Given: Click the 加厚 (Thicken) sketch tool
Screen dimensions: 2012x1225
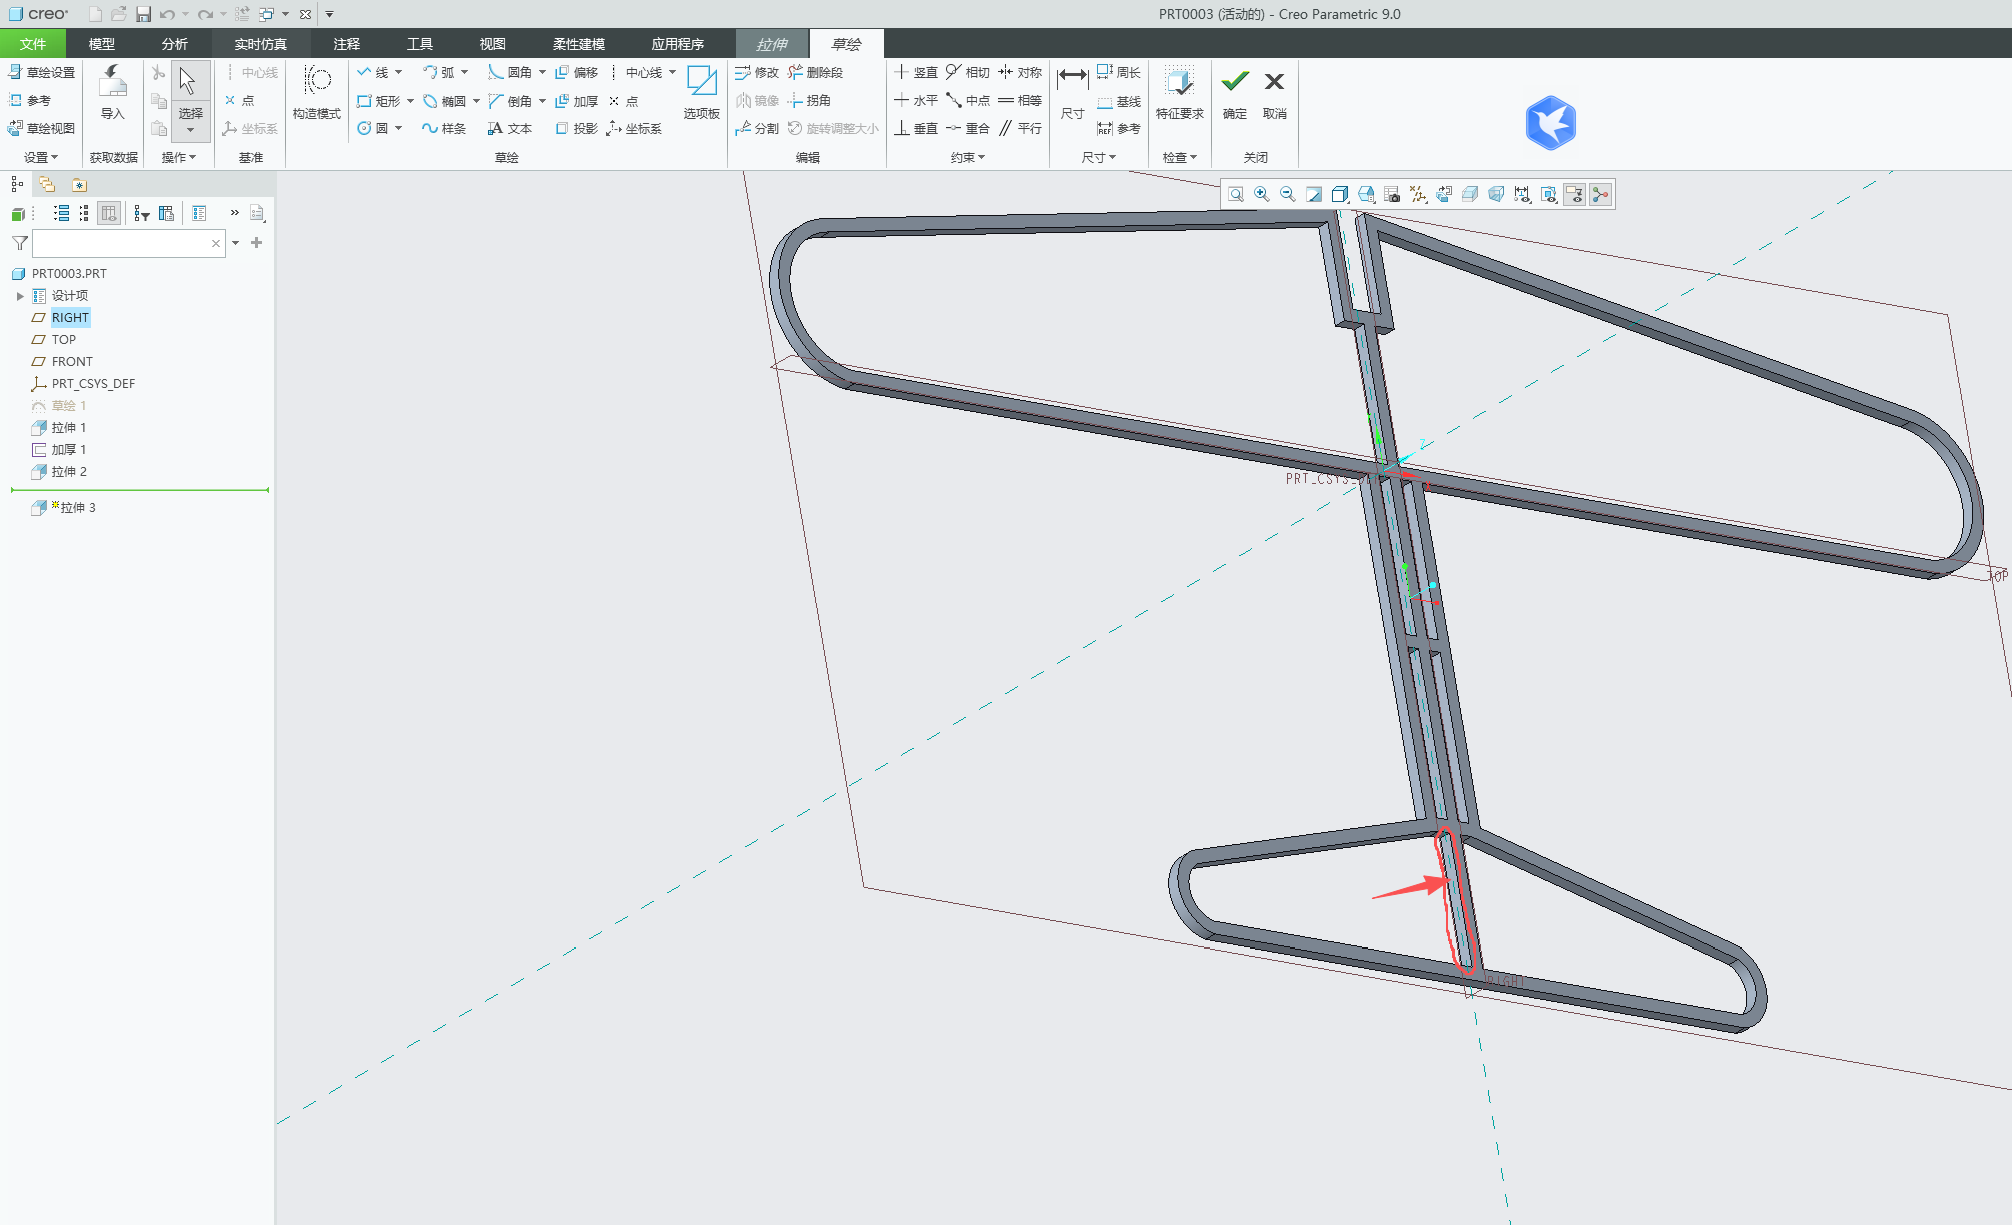Looking at the screenshot, I should [577, 101].
